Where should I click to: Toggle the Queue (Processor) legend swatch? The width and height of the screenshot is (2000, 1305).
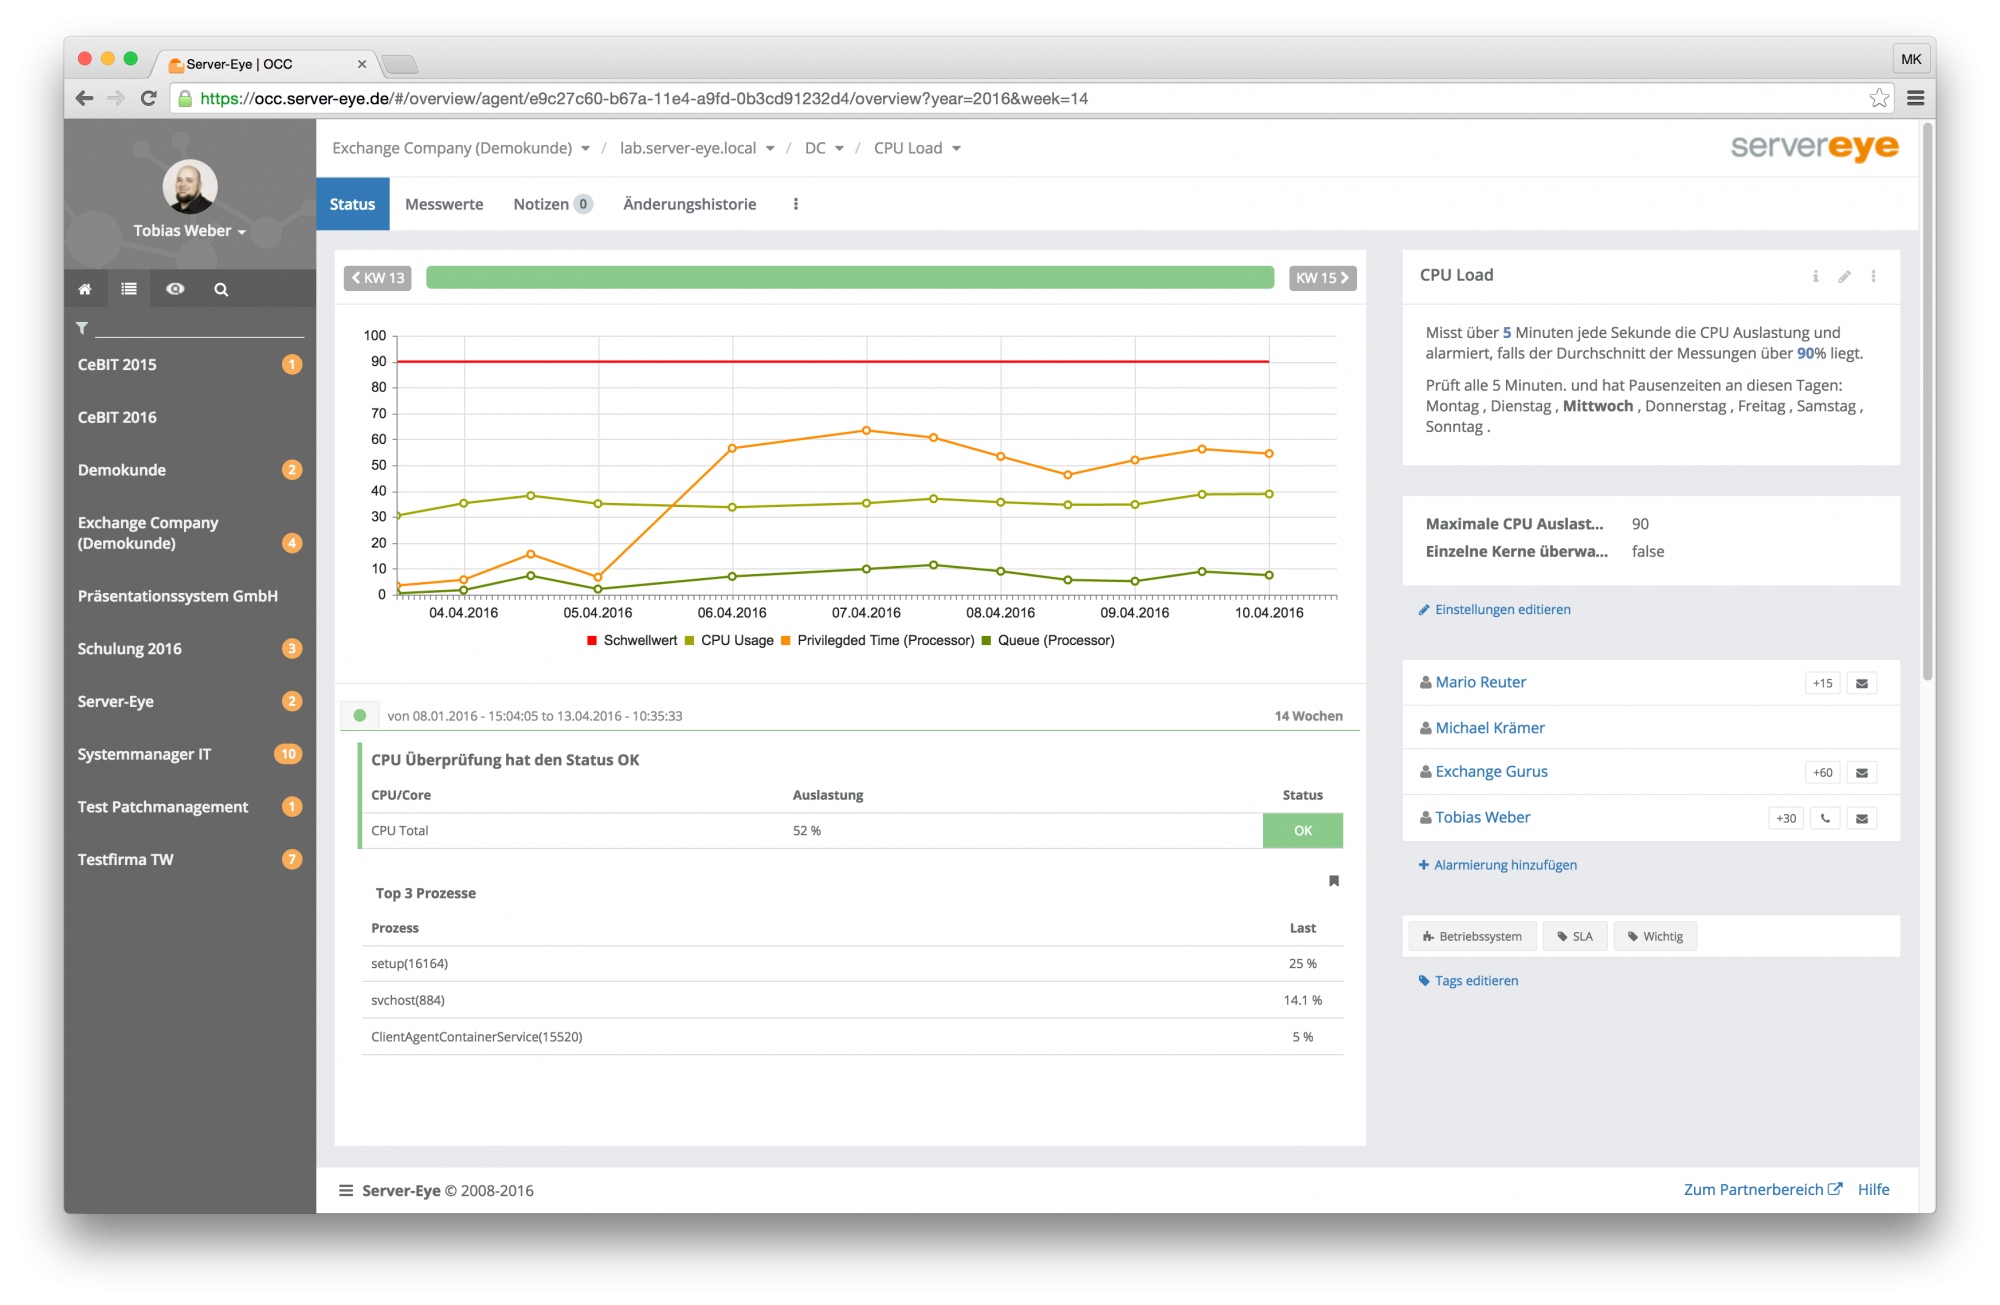(x=987, y=640)
